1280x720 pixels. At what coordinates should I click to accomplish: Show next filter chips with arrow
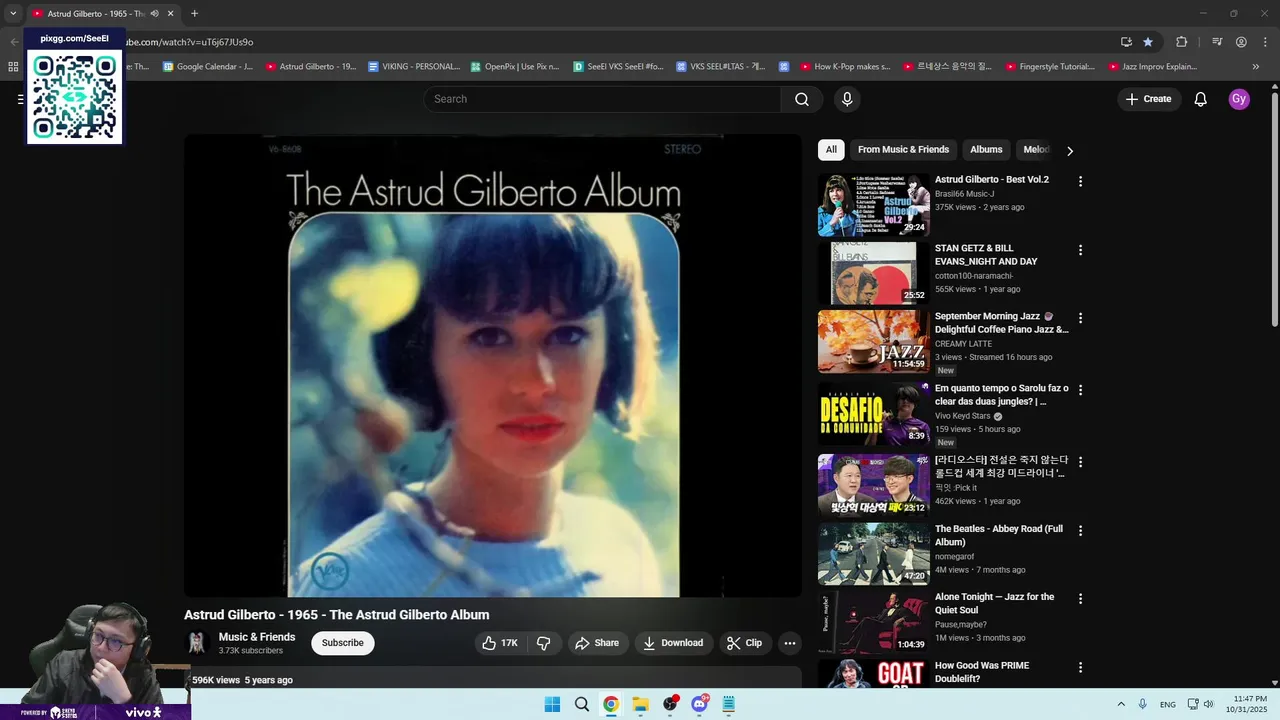click(1070, 151)
